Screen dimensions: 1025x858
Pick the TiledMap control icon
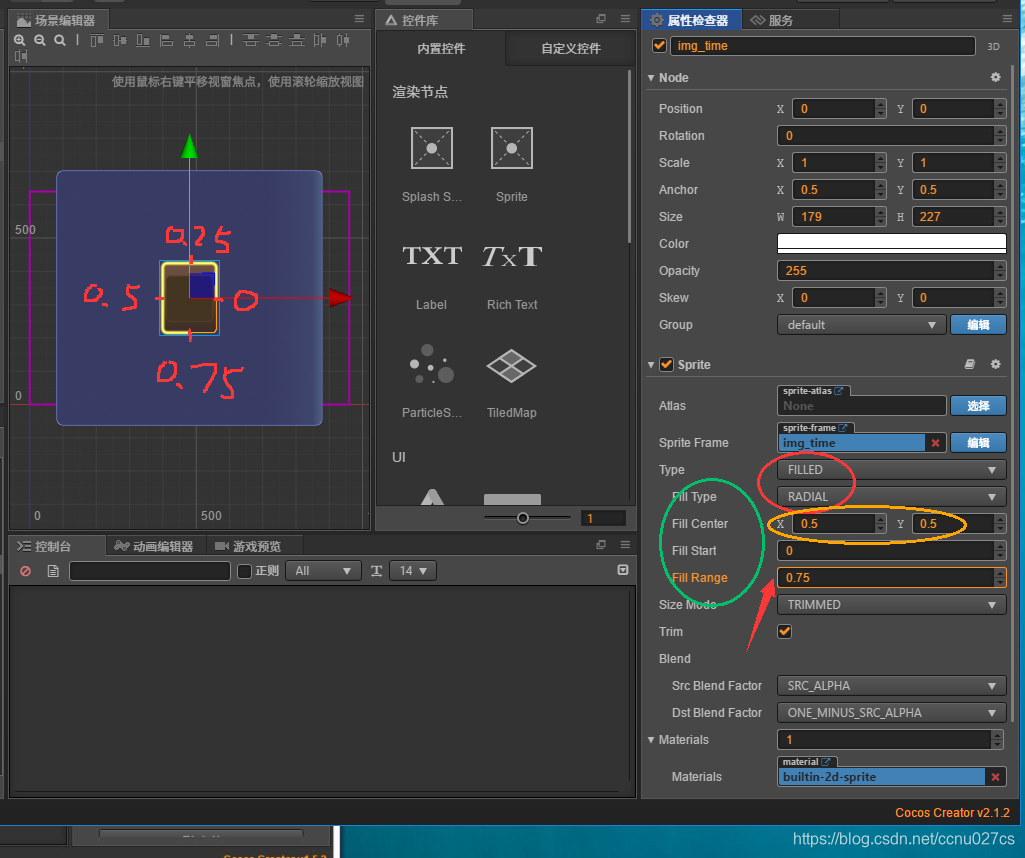pyautogui.click(x=511, y=365)
